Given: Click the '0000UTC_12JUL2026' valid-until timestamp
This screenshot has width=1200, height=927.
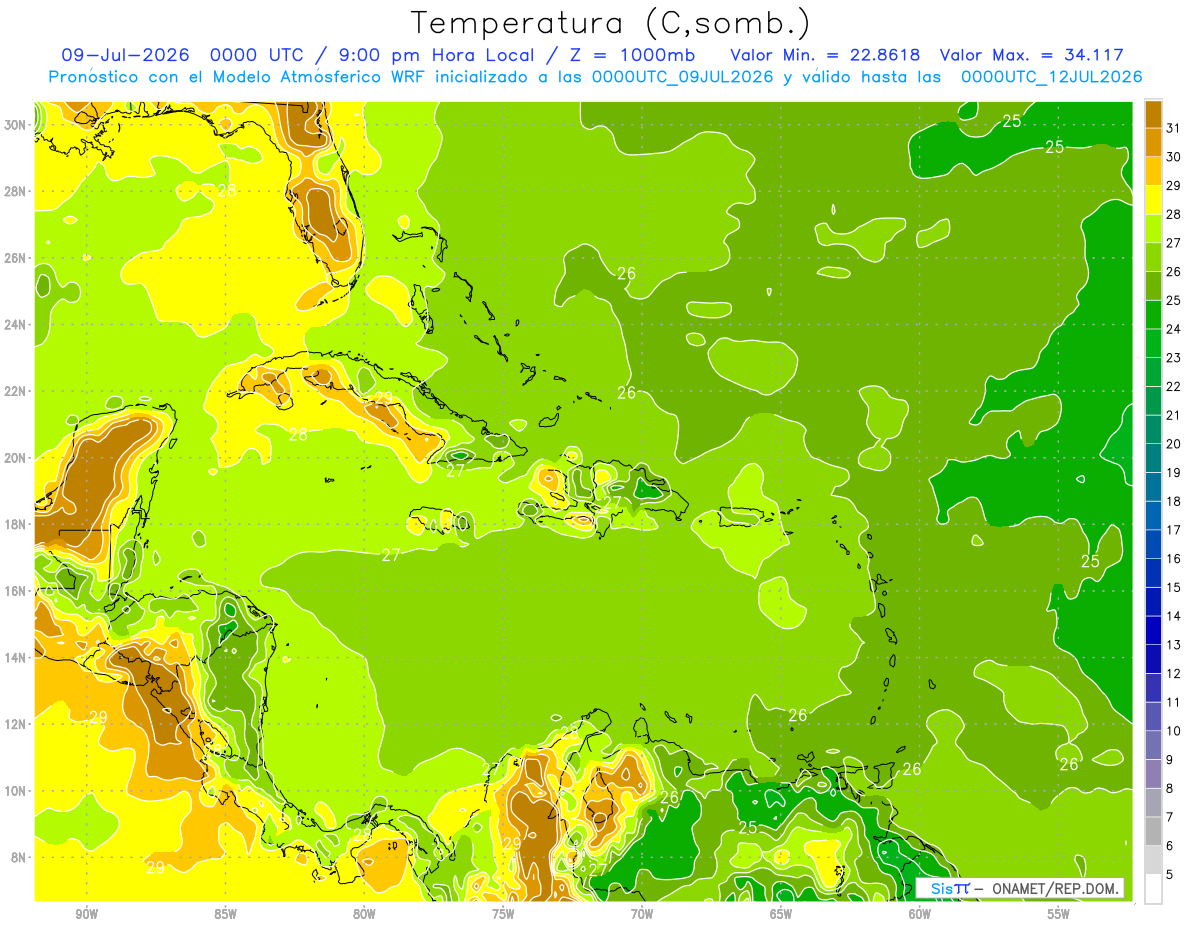Looking at the screenshot, I should (x=1051, y=77).
